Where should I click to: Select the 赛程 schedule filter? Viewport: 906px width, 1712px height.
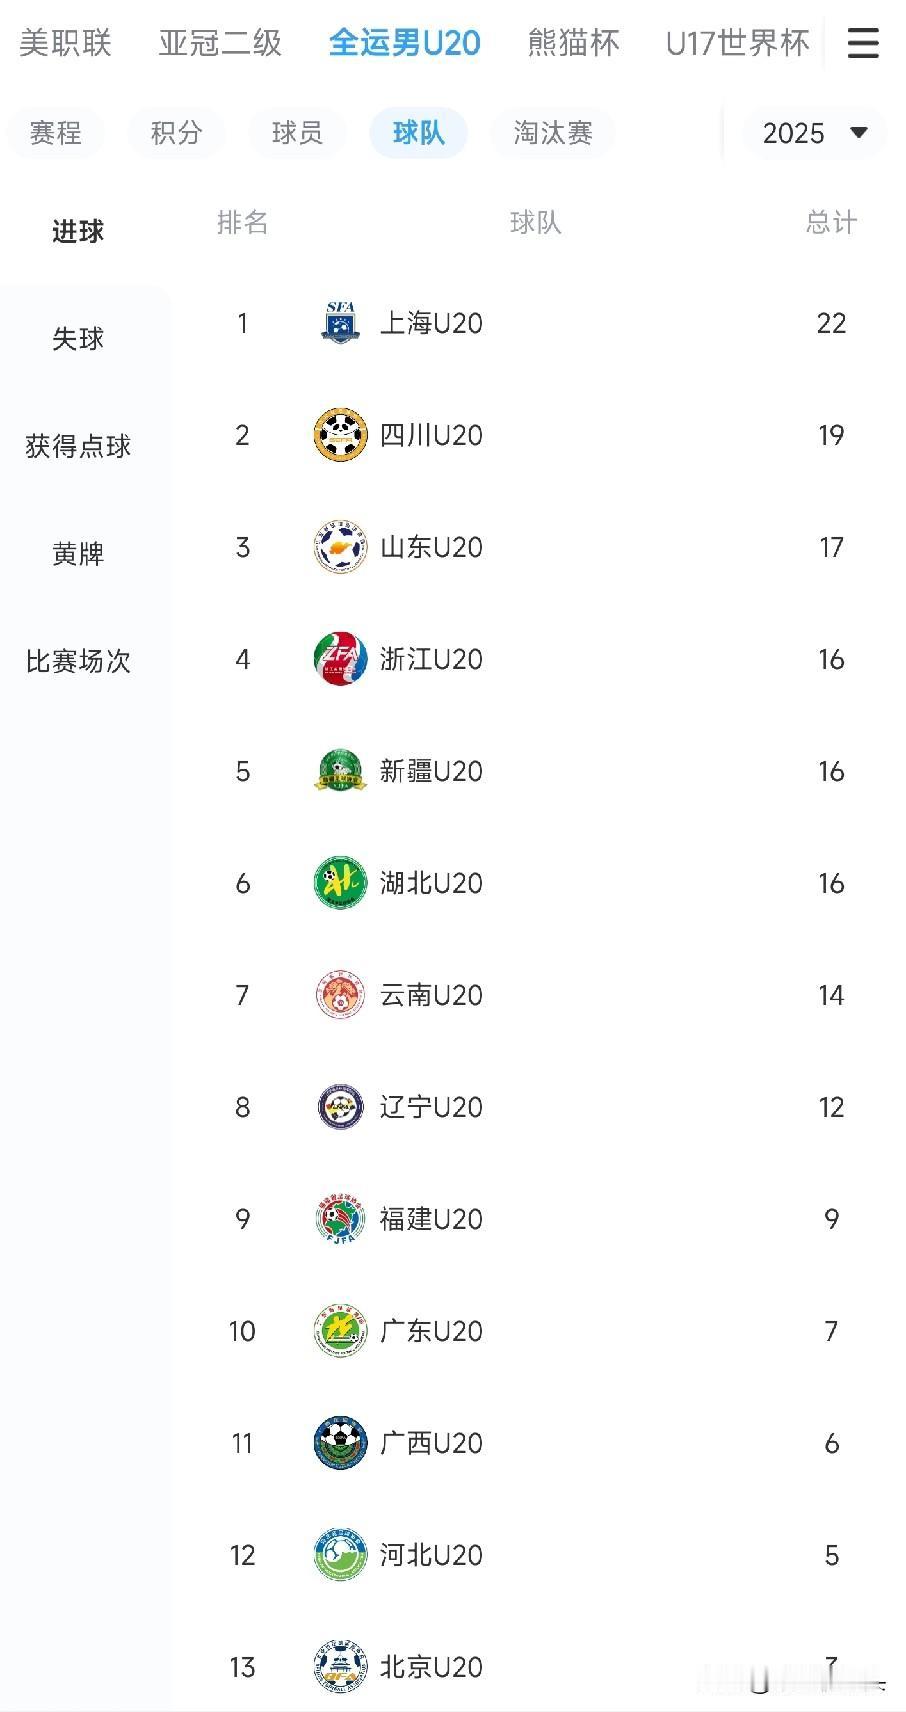click(55, 133)
